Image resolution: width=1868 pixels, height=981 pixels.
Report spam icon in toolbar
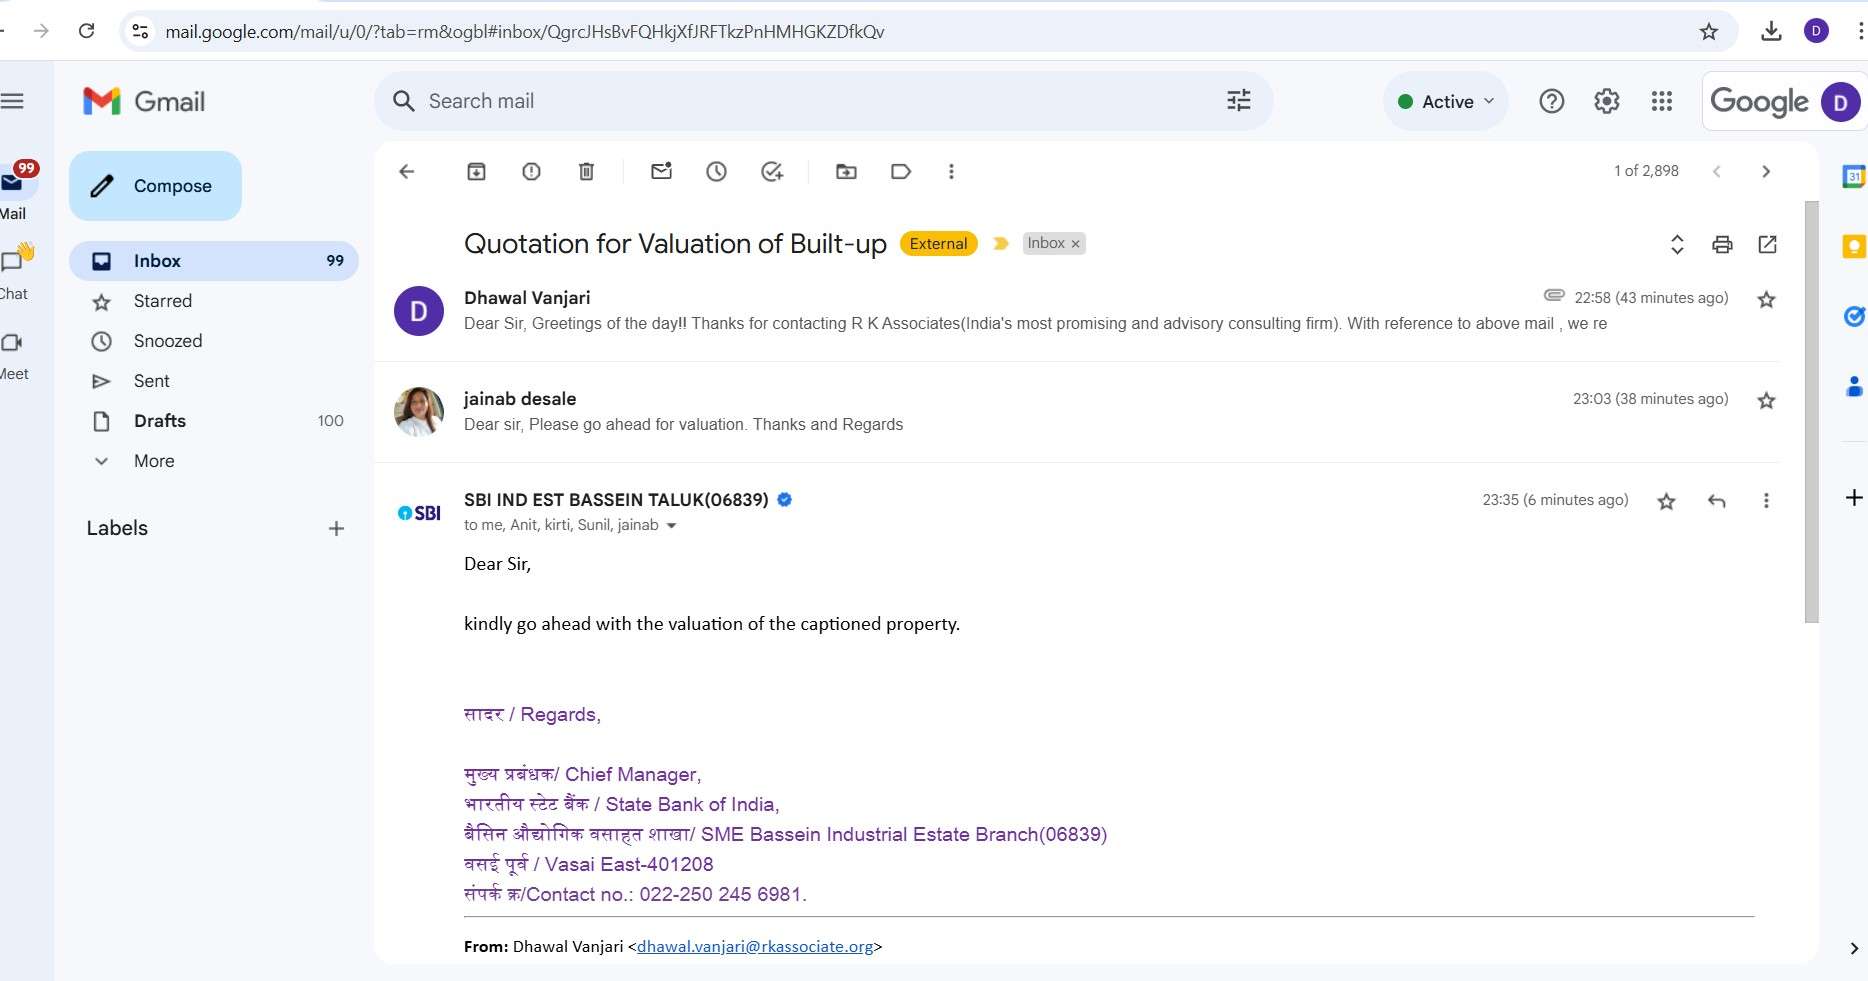531,171
